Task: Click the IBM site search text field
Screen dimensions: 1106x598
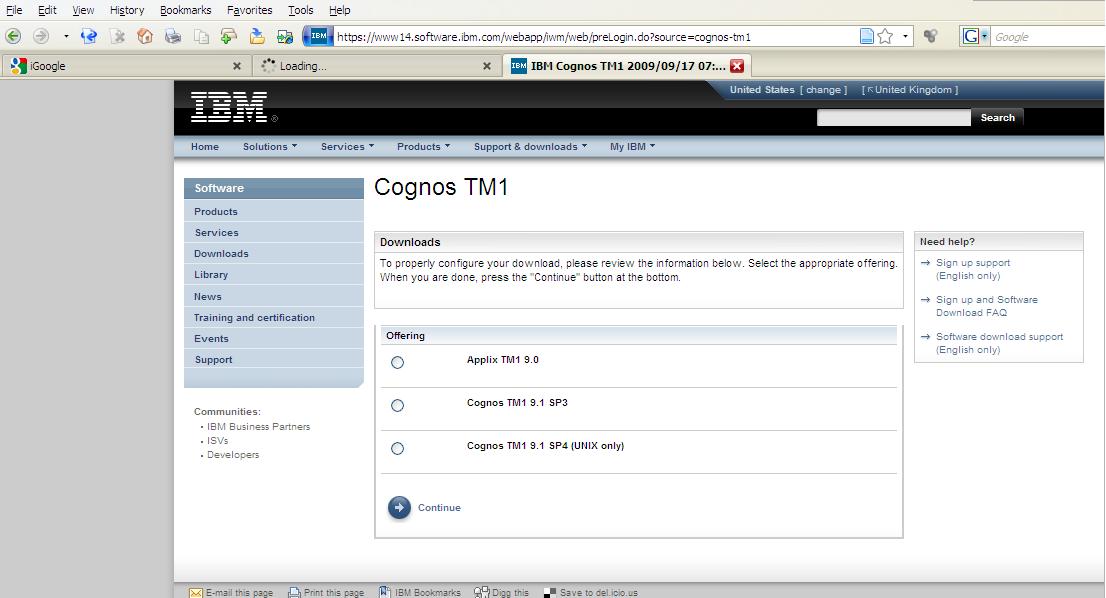Action: coord(894,118)
